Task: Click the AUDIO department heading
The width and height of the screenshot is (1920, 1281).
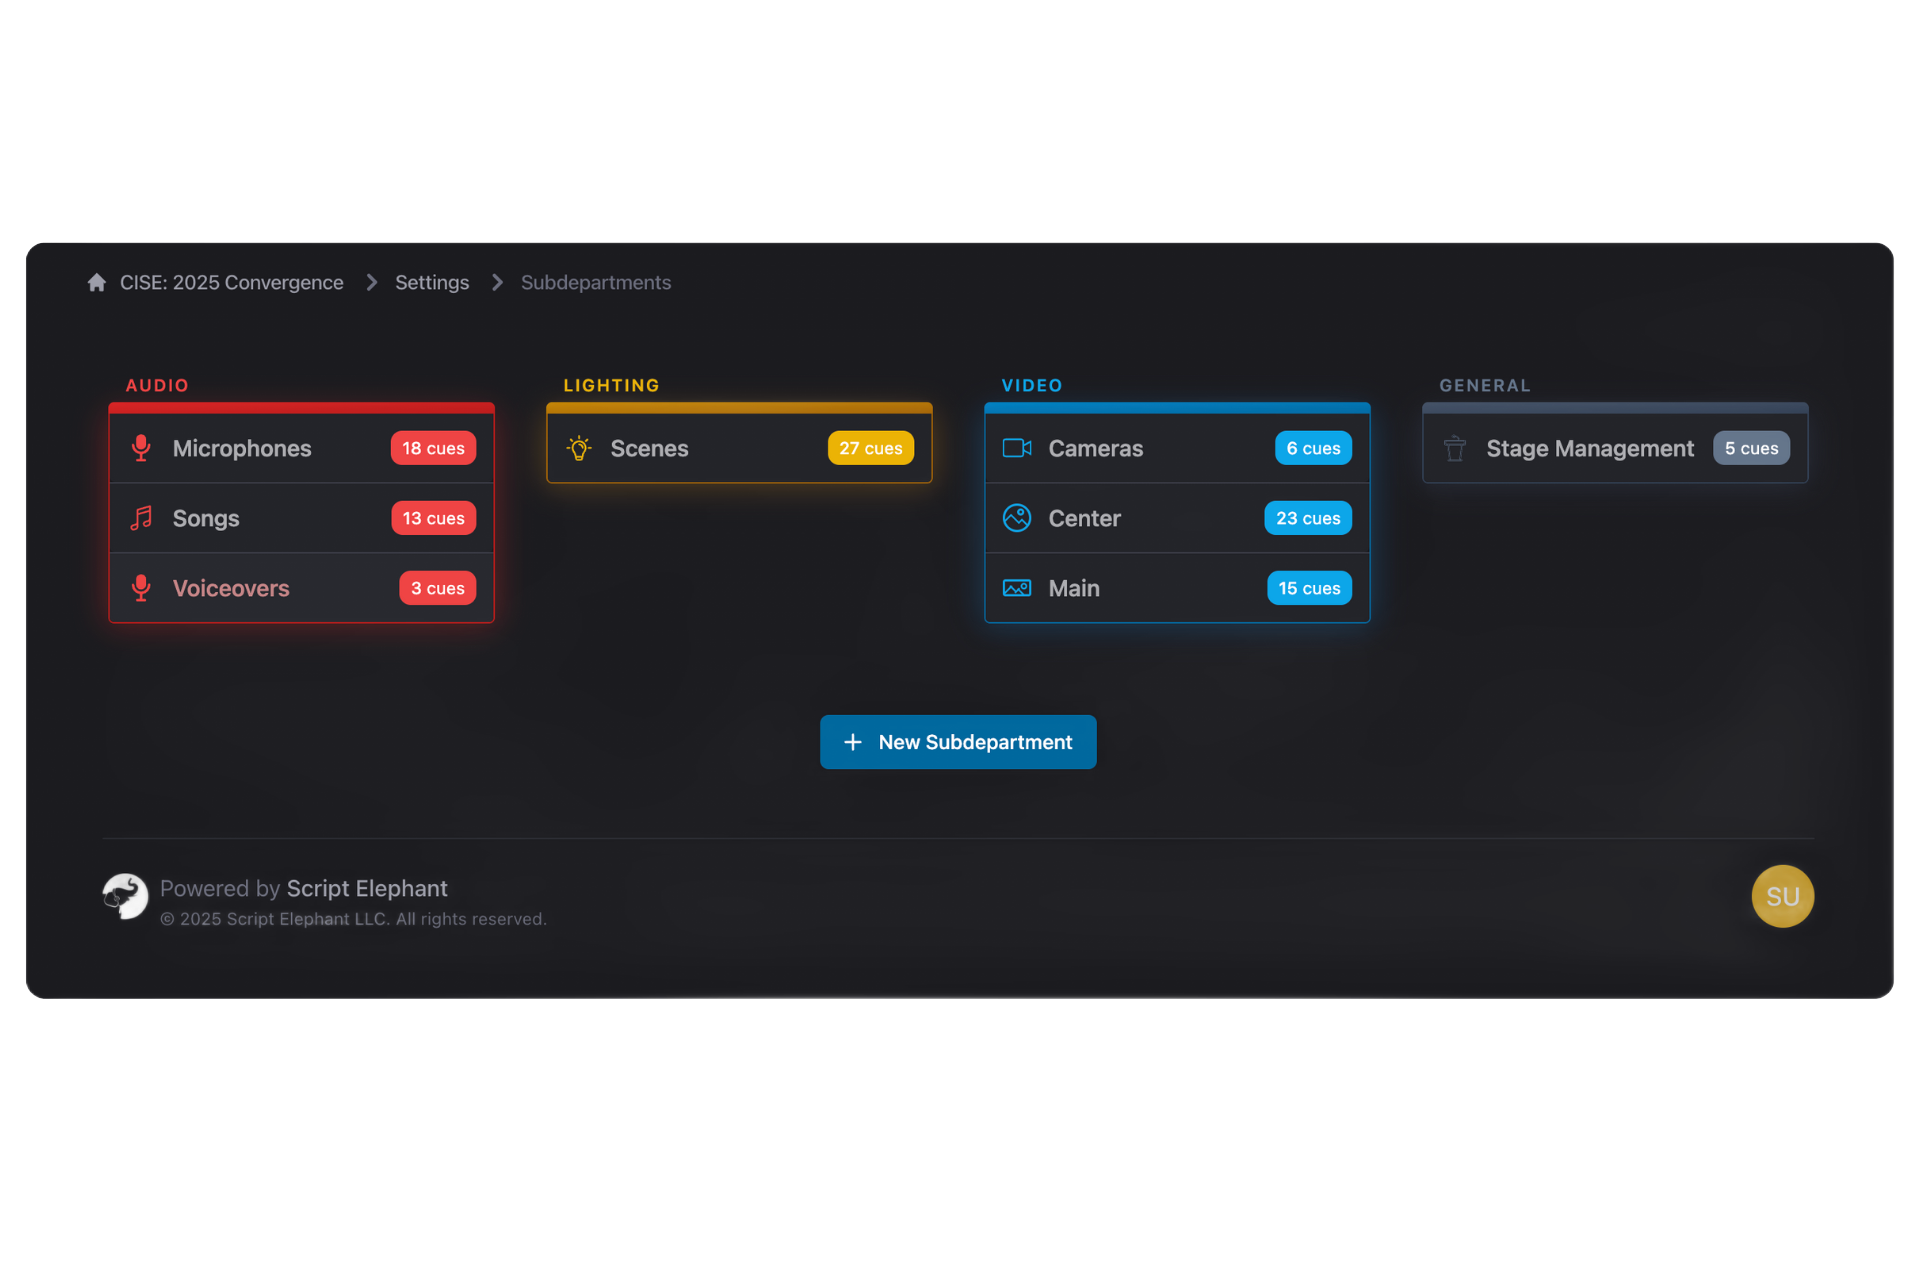Action: 157,385
